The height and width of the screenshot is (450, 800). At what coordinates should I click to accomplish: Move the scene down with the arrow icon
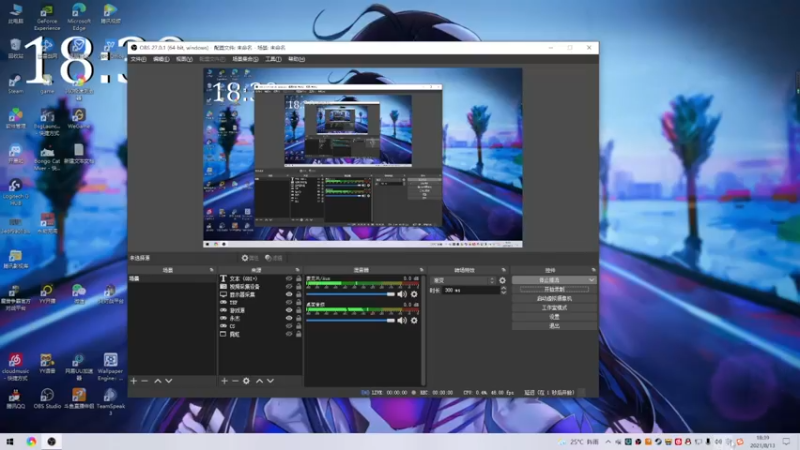[x=169, y=381]
